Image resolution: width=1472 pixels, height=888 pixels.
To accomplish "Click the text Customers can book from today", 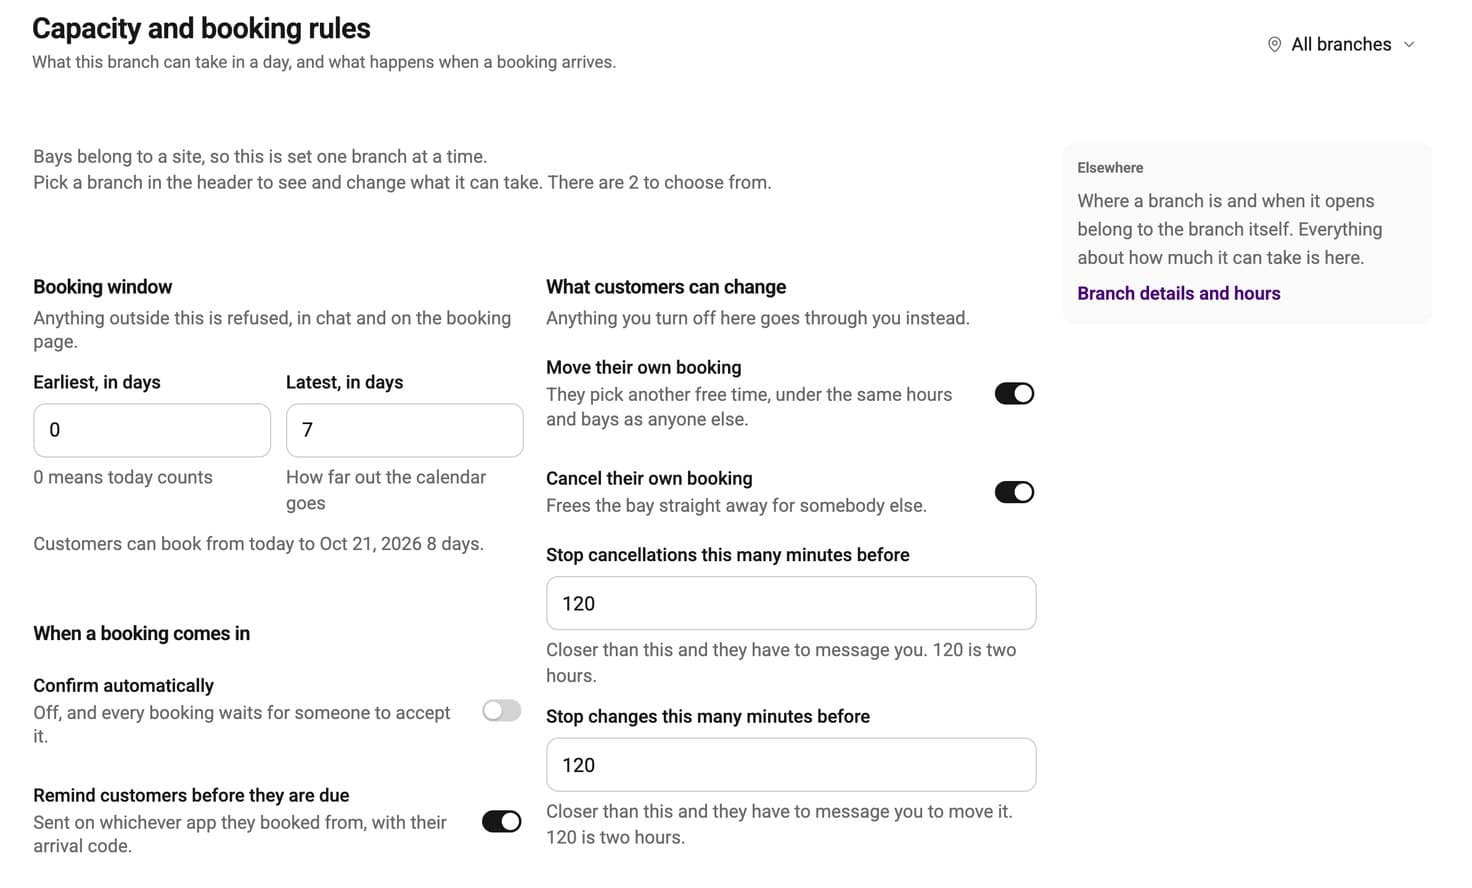I will pos(258,544).
